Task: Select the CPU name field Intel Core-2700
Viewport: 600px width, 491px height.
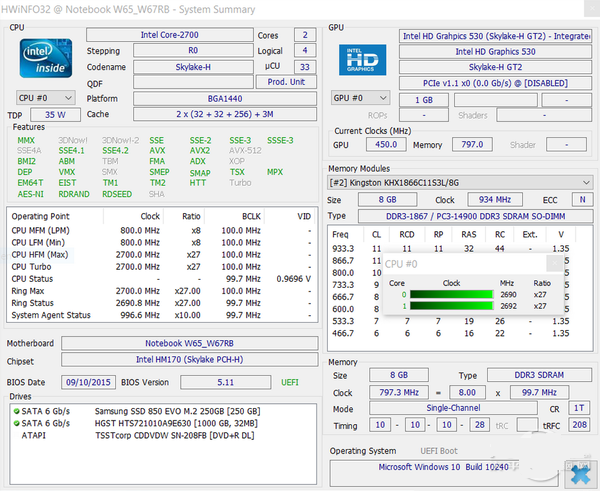Action: 170,35
